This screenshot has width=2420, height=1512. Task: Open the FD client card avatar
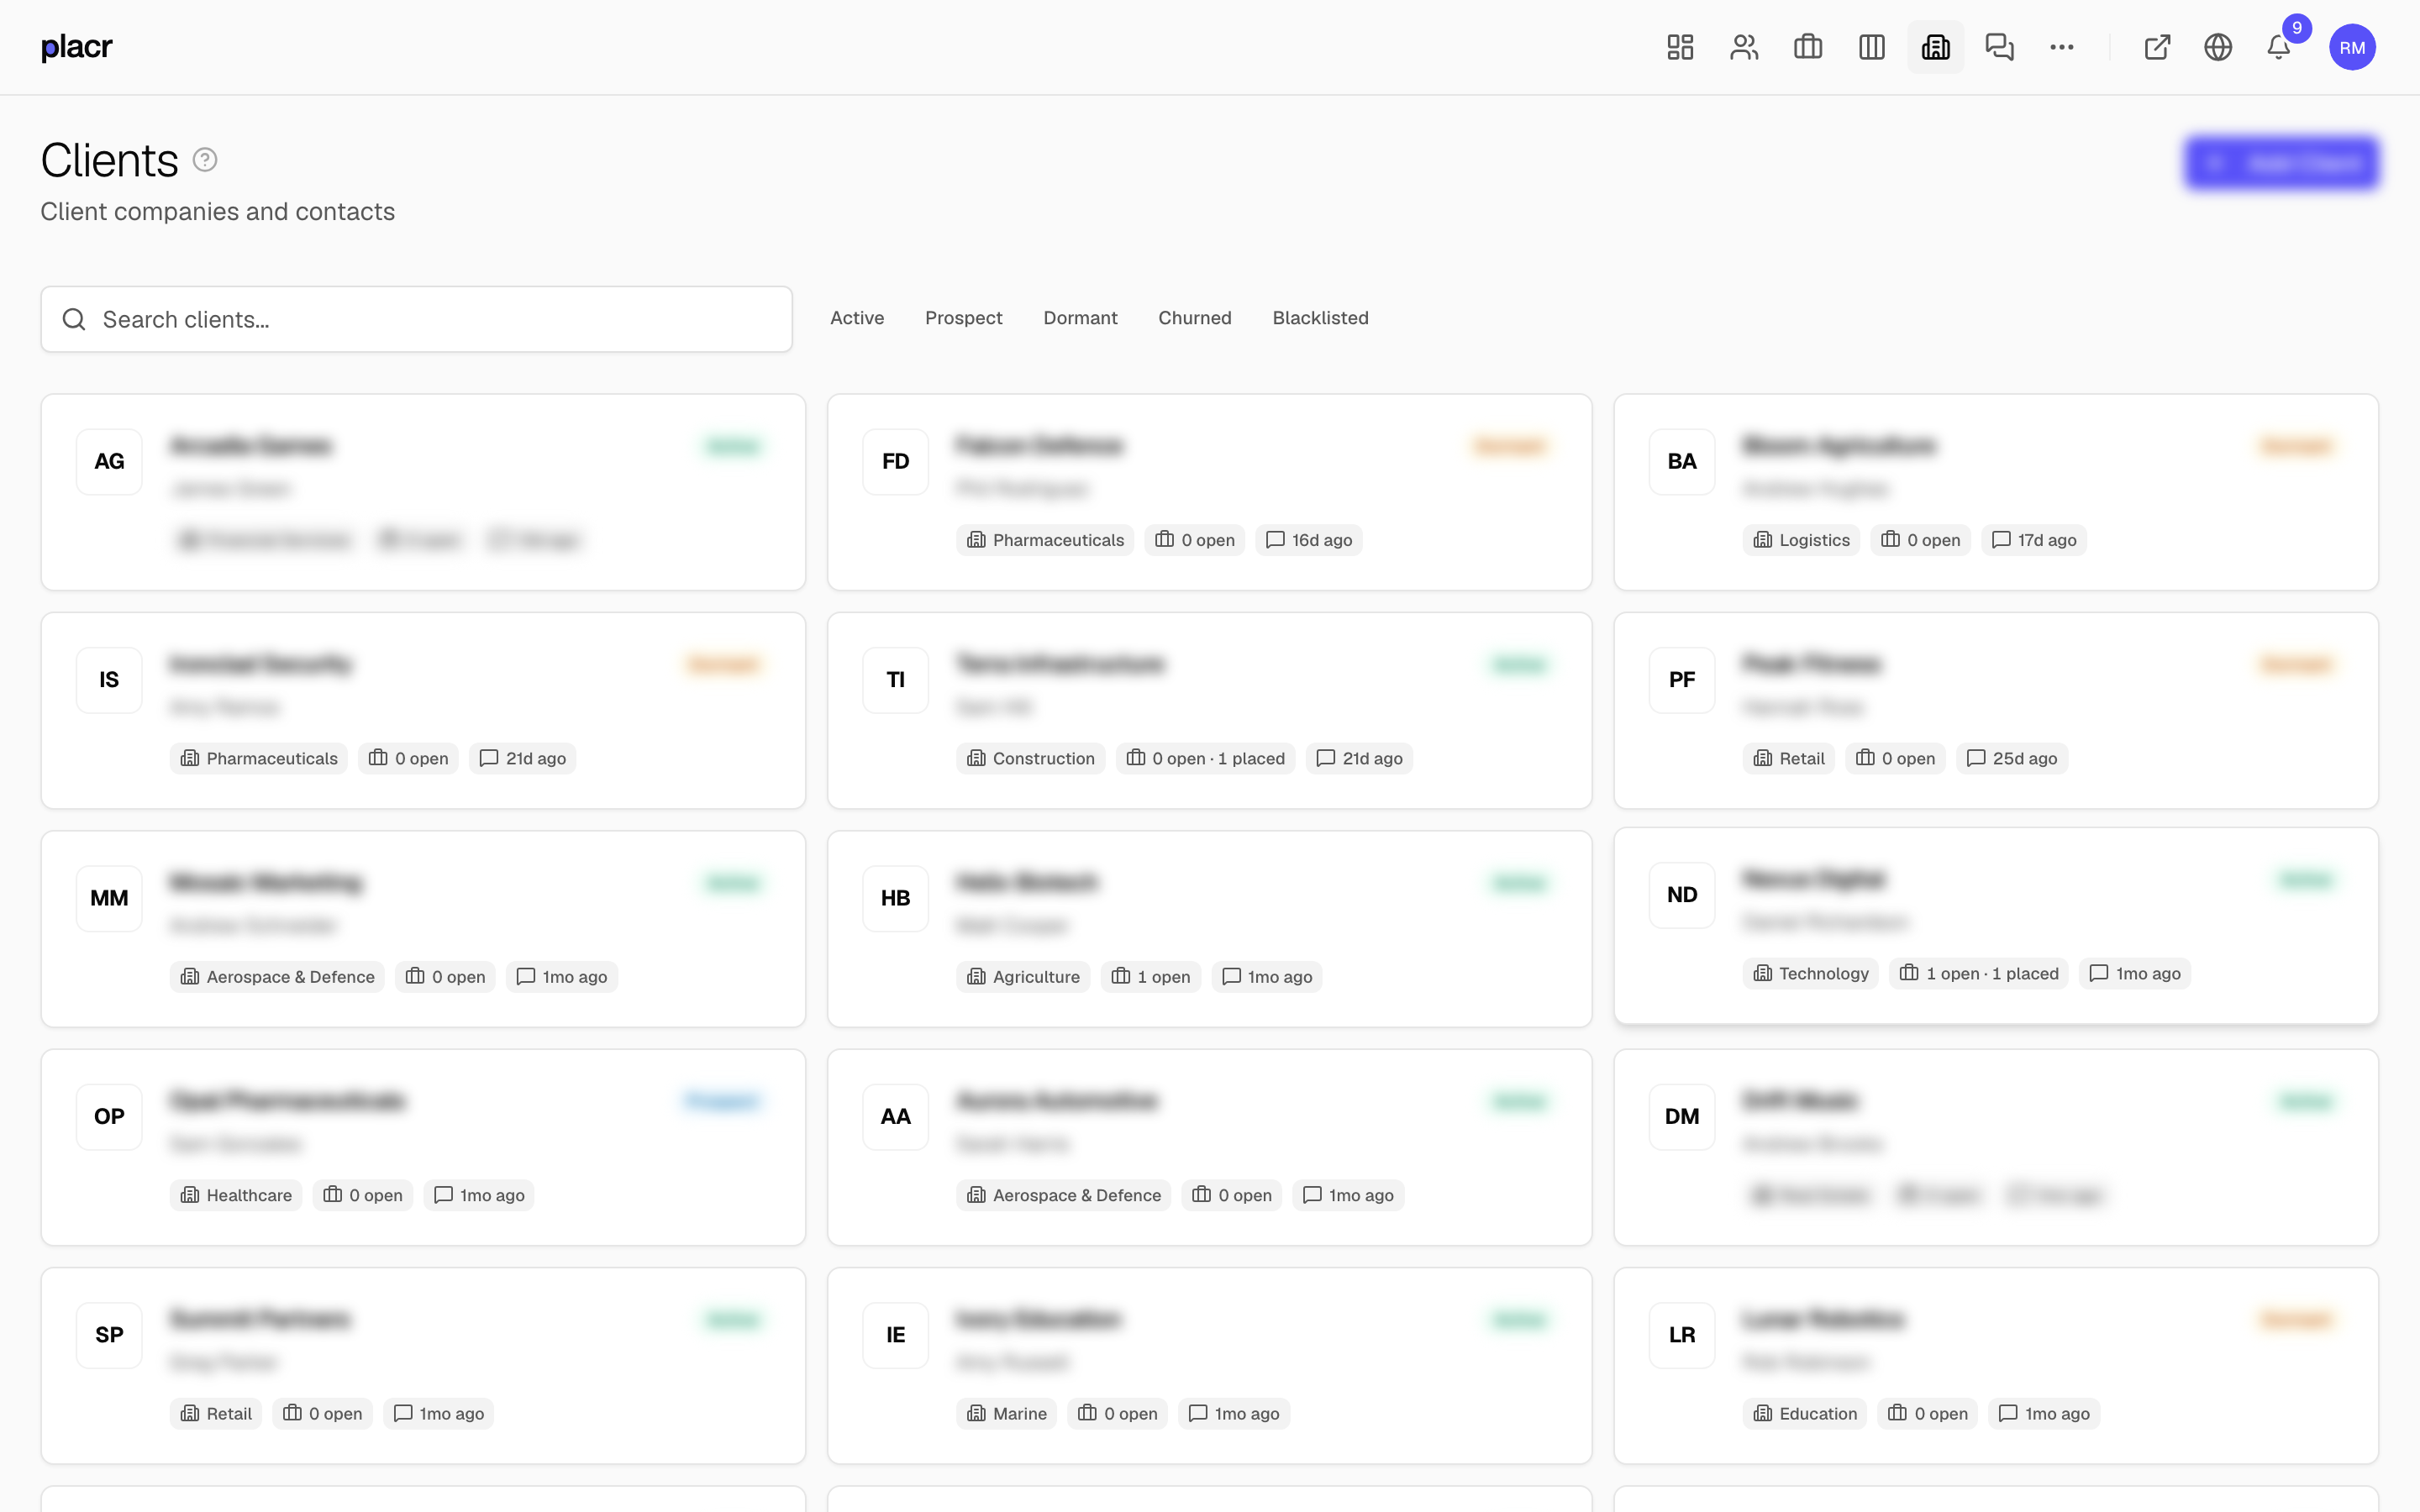point(895,461)
